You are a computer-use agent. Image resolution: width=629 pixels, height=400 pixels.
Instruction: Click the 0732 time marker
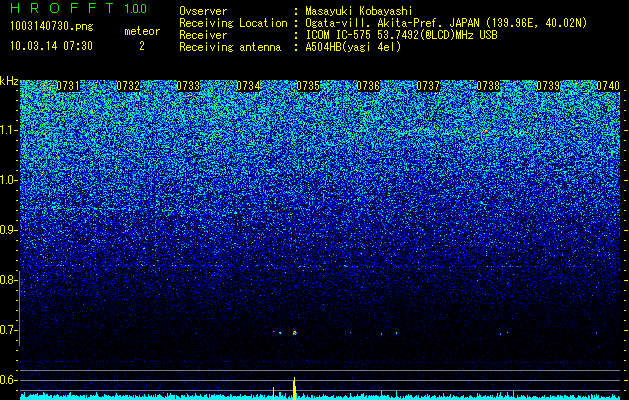coord(128,86)
